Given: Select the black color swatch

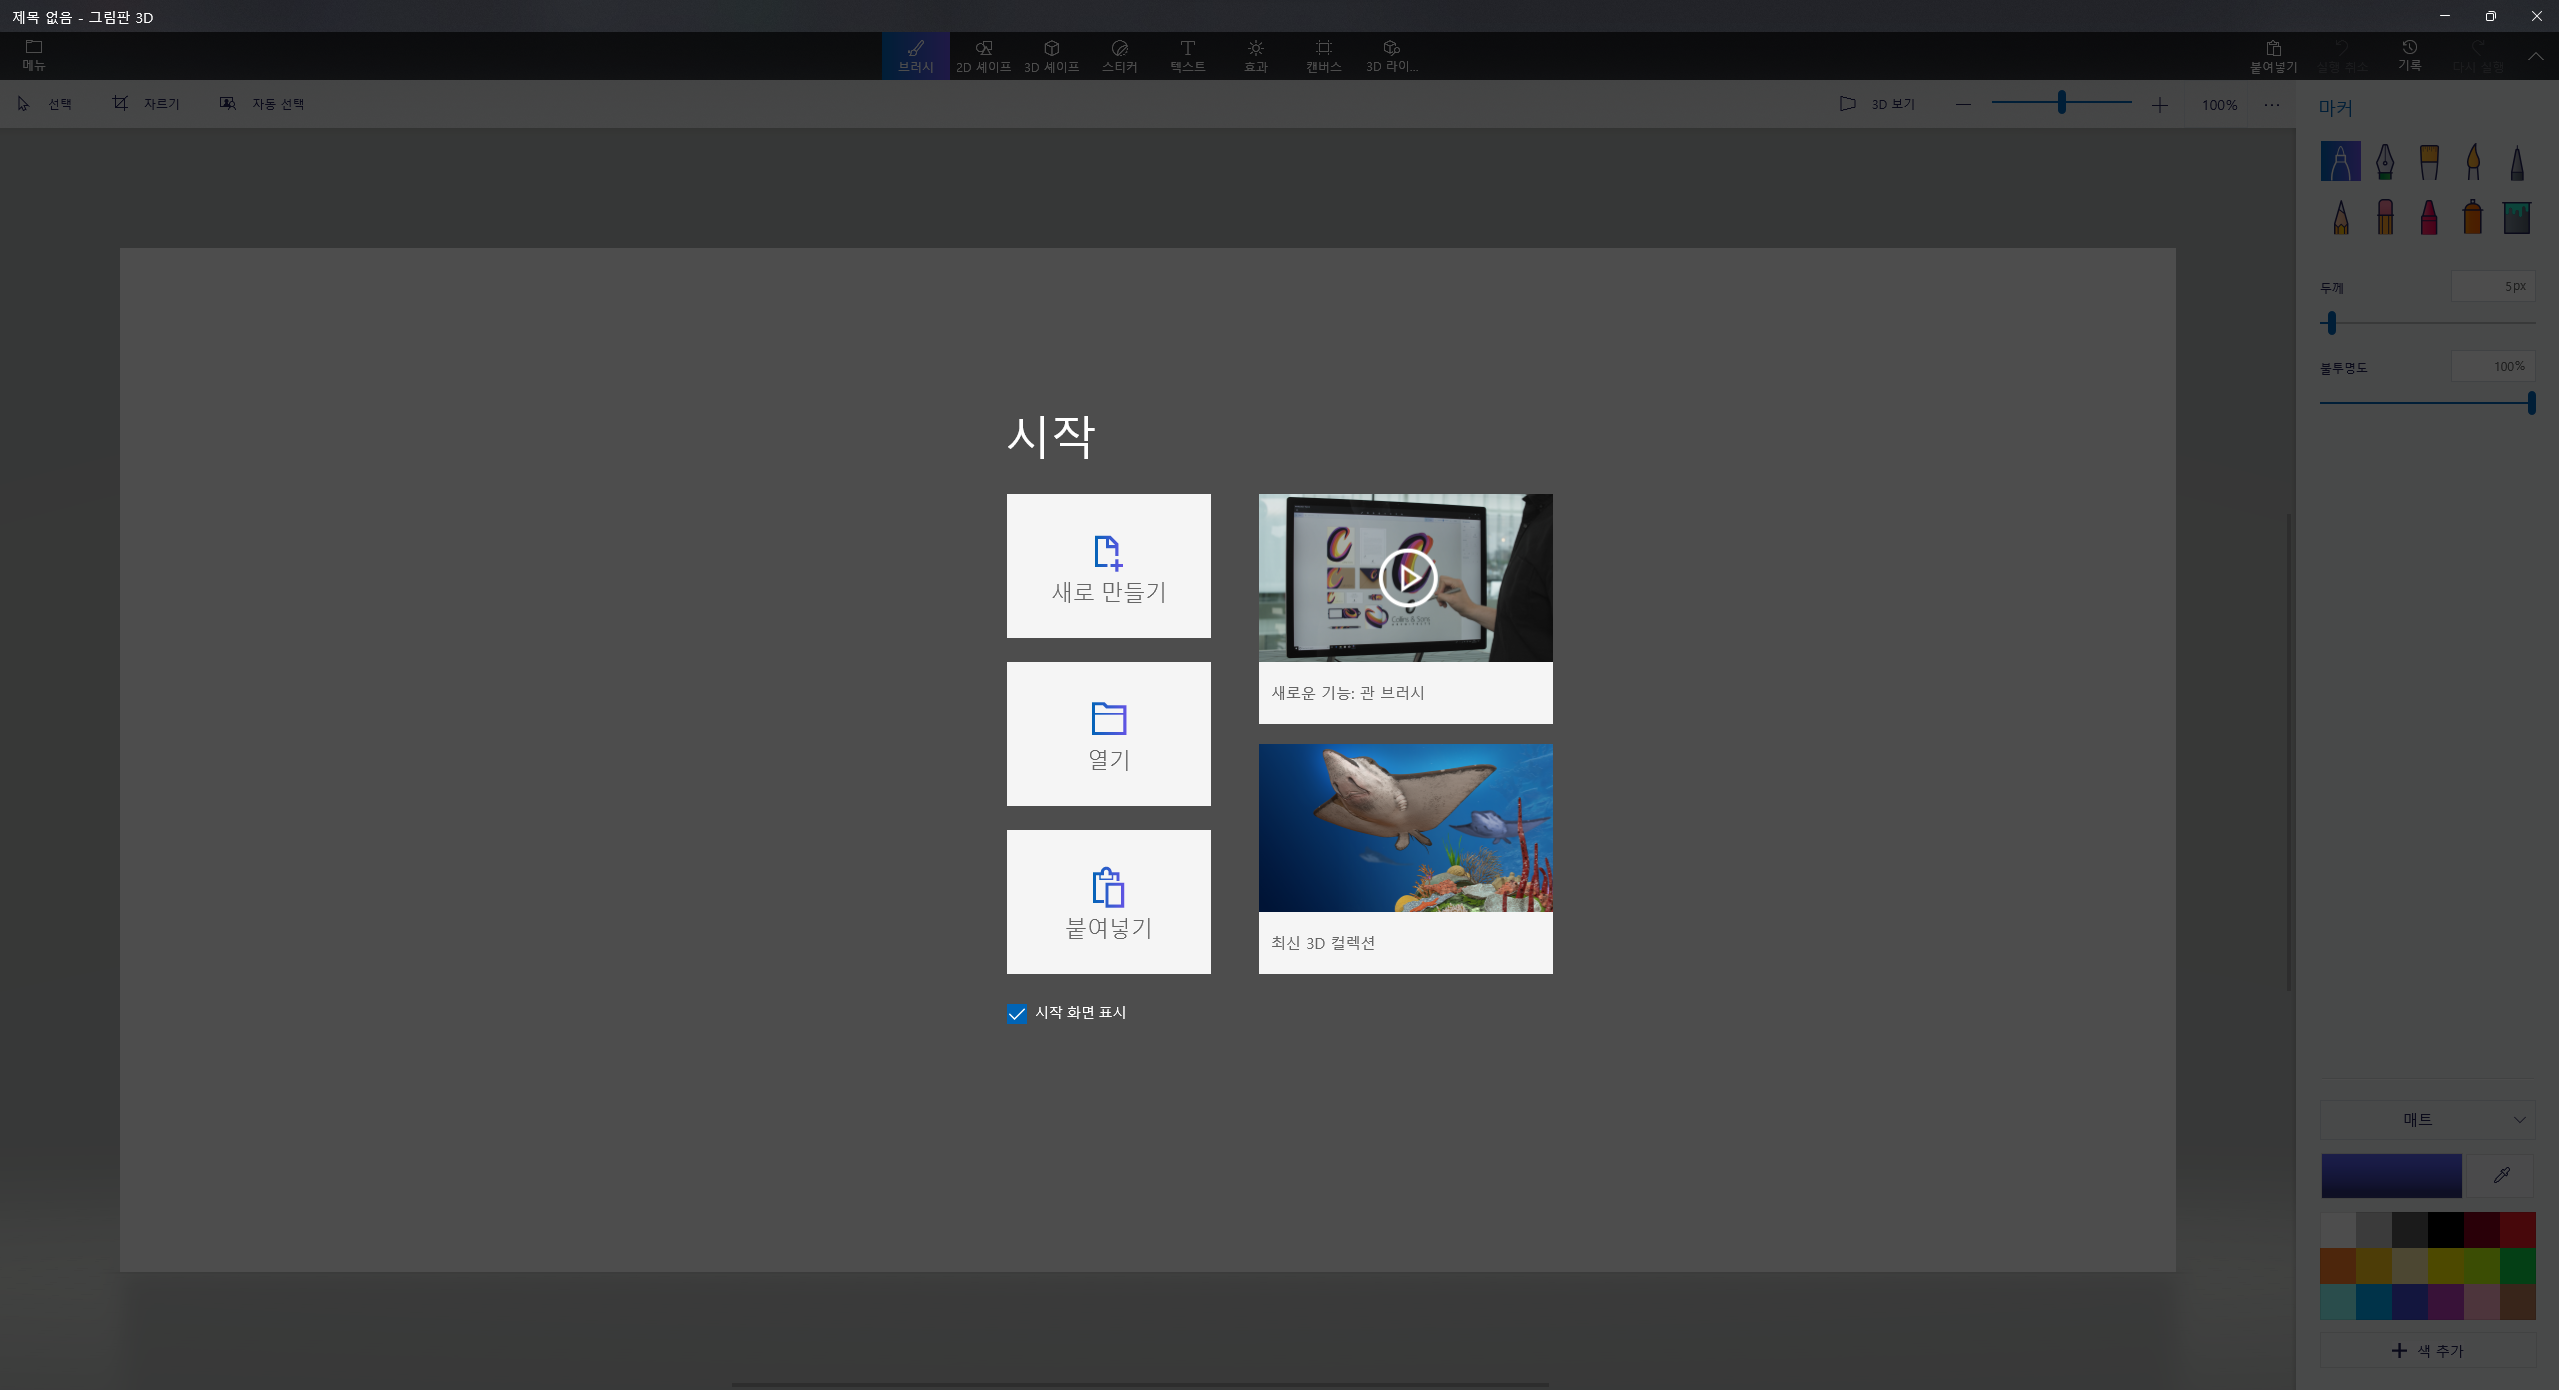Looking at the screenshot, I should 2445,1229.
